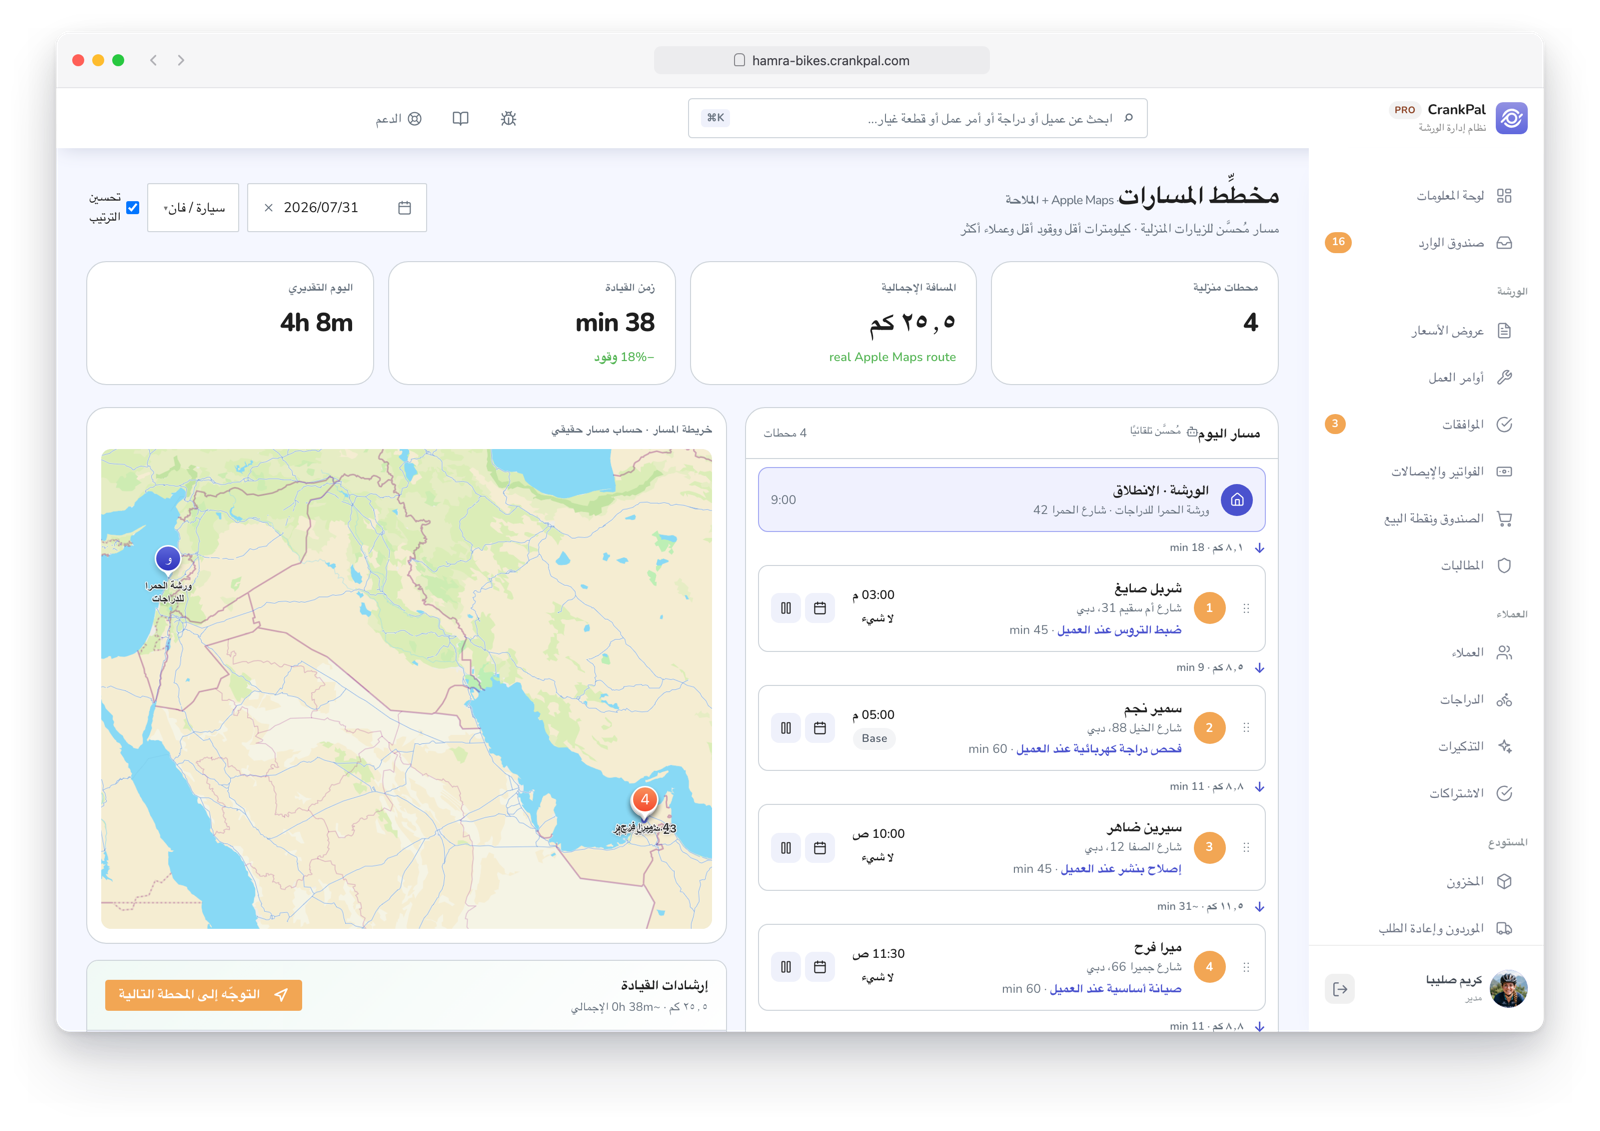Image resolution: width=1600 pixels, height=1131 pixels.
Task: Open the صيانة أساسية عند العميل link
Action: pos(1115,989)
